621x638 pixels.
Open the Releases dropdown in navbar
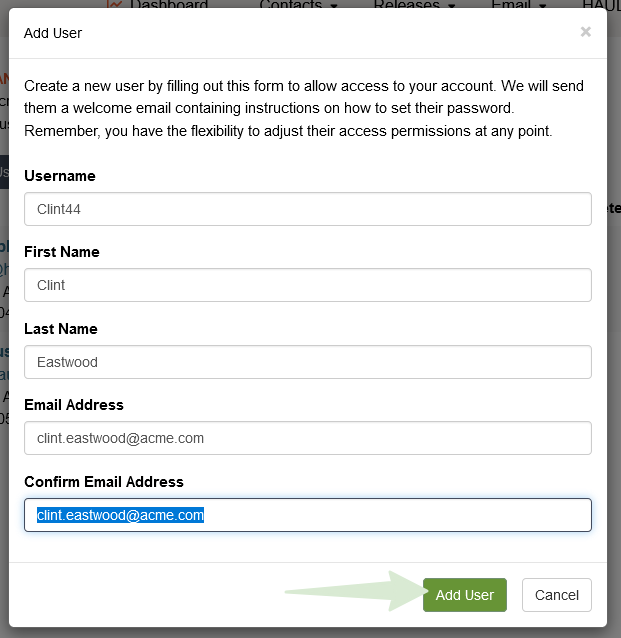[x=415, y=5]
